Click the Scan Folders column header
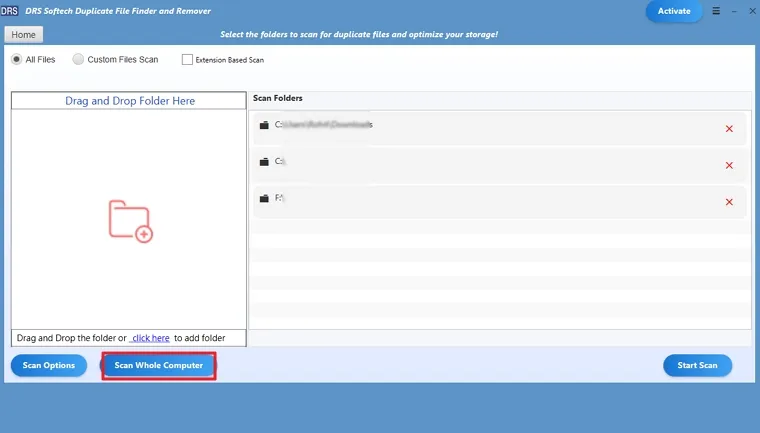The height and width of the screenshot is (433, 760). [x=278, y=98]
